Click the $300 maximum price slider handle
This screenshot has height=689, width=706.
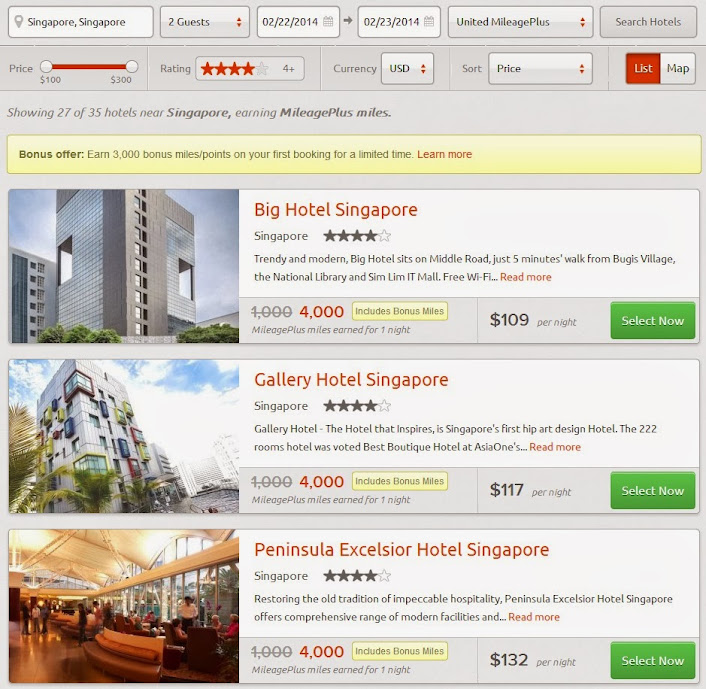click(x=132, y=67)
